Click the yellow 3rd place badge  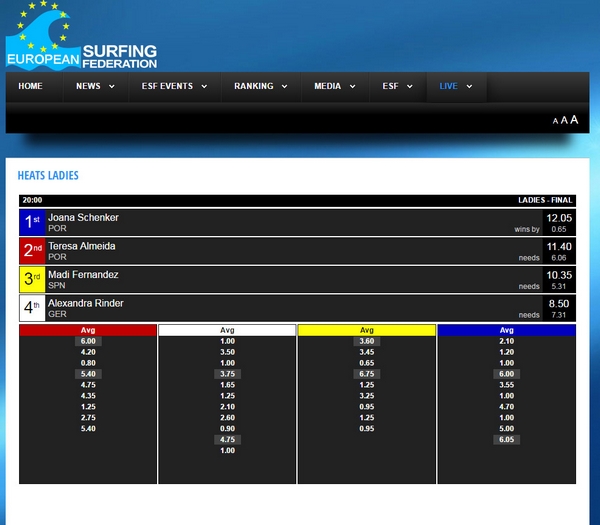point(32,279)
